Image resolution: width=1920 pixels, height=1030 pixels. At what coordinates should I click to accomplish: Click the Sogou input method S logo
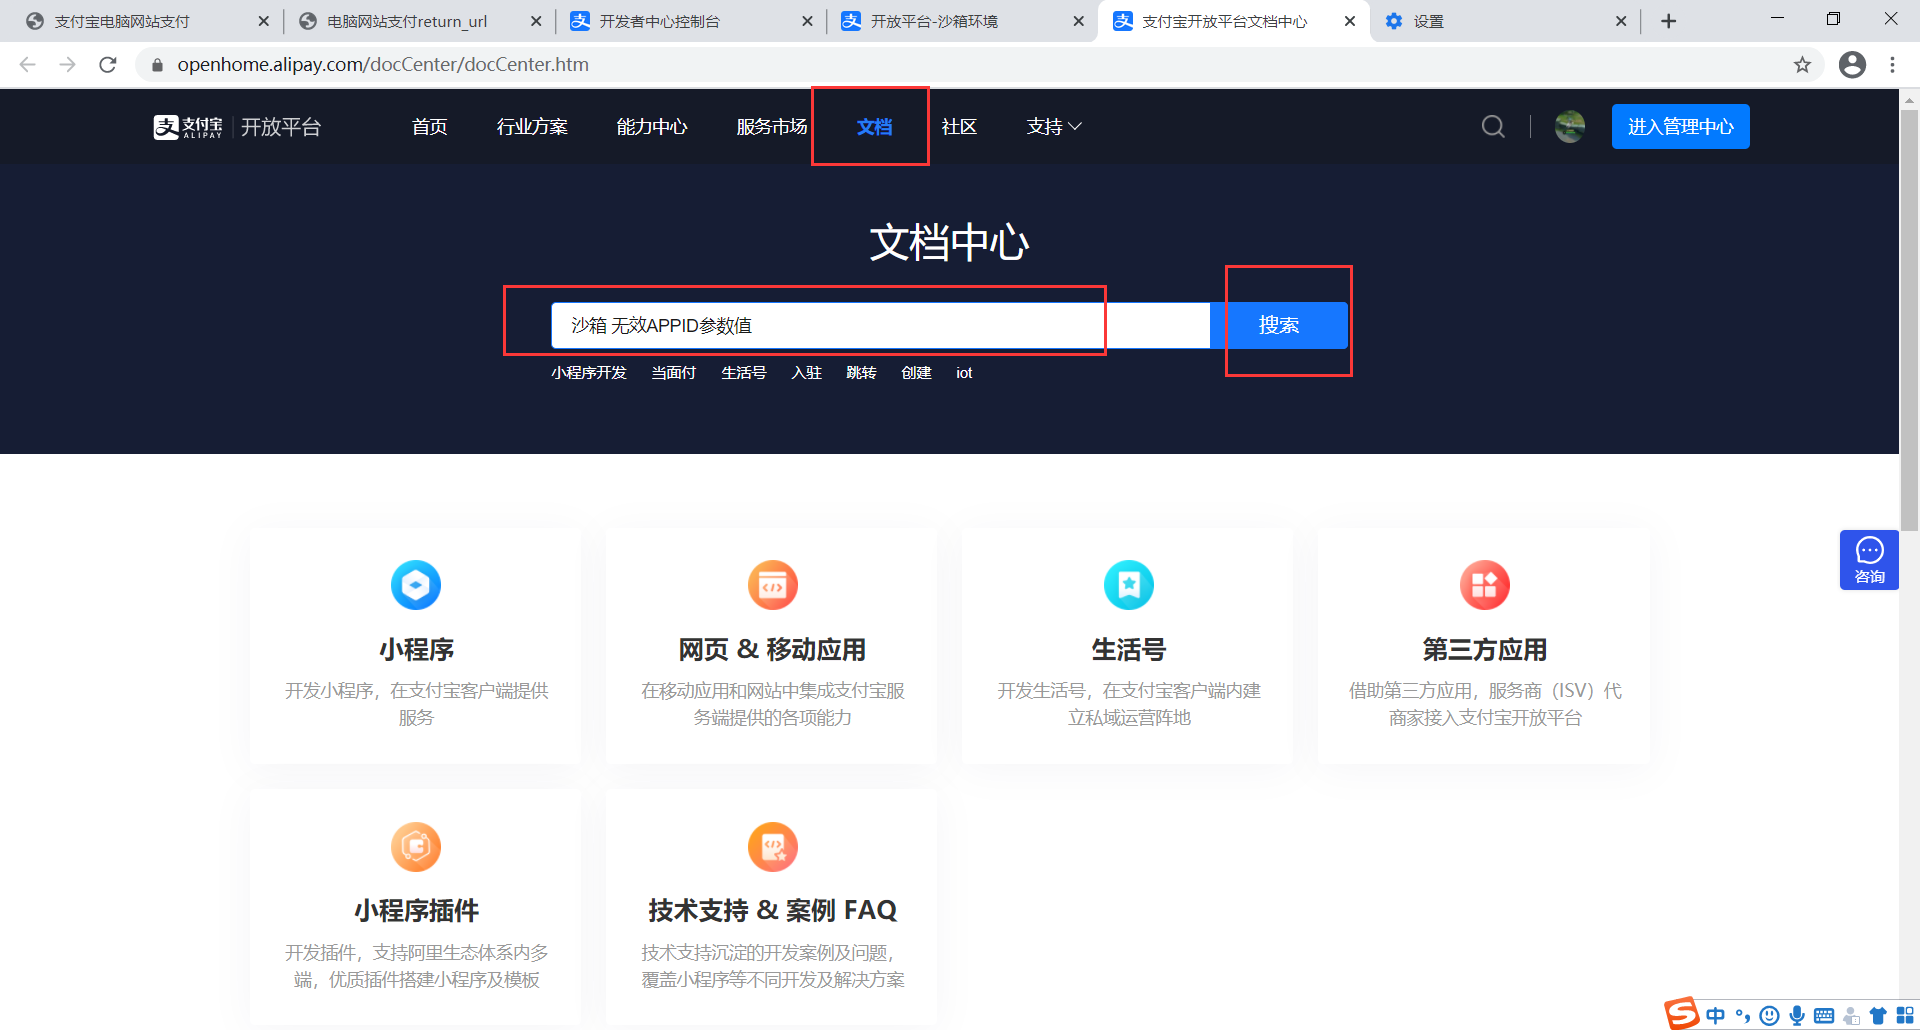(1682, 1013)
